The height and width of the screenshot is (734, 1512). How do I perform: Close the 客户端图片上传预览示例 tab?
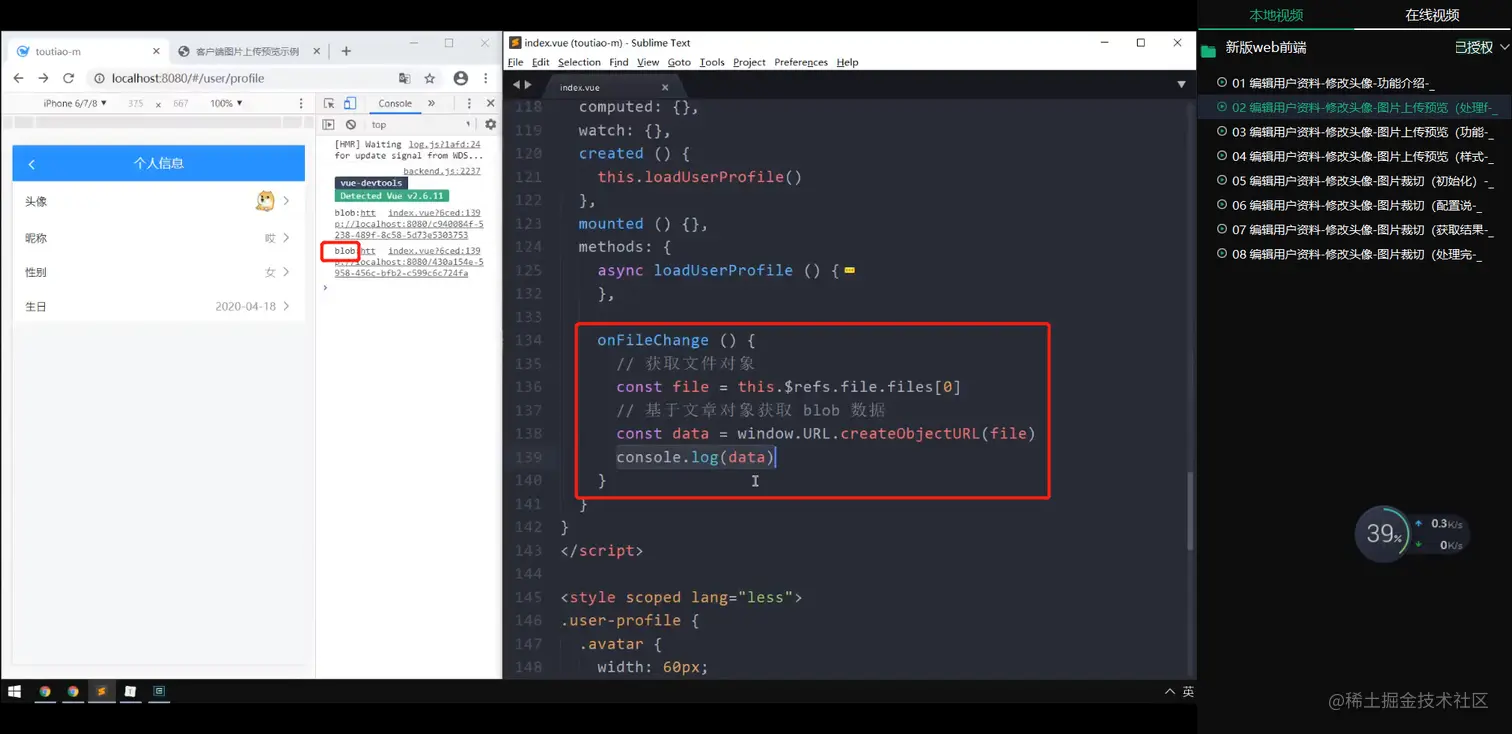click(318, 51)
